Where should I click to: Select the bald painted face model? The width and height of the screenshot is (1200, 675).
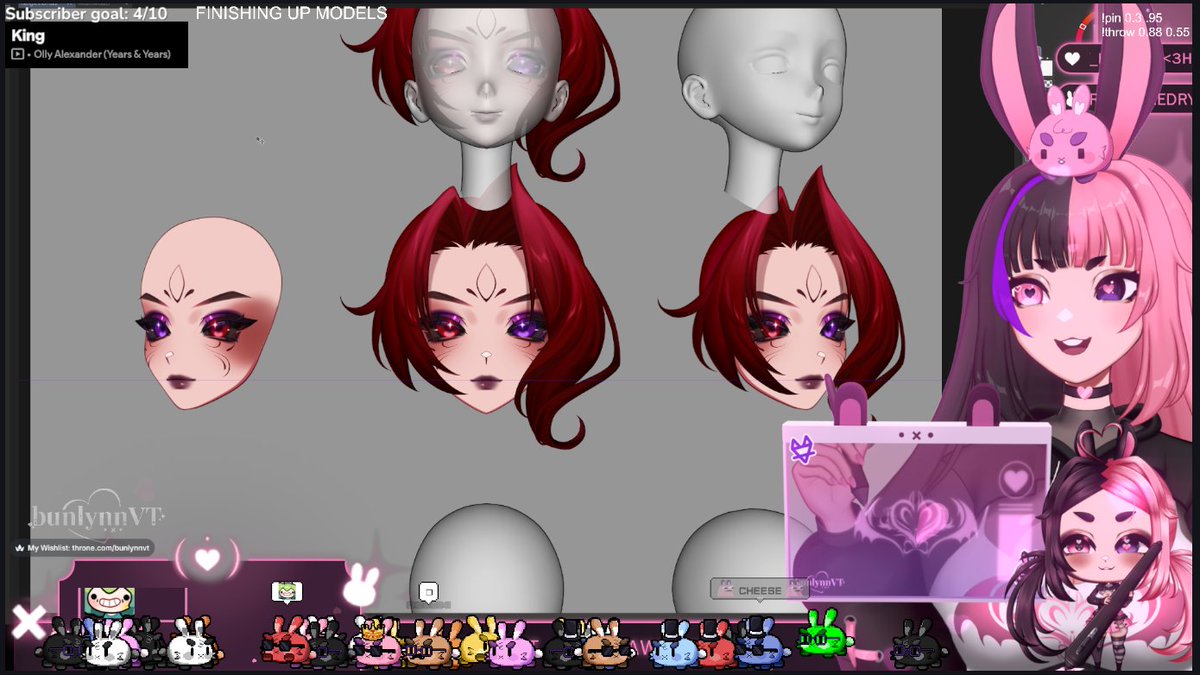click(209, 314)
